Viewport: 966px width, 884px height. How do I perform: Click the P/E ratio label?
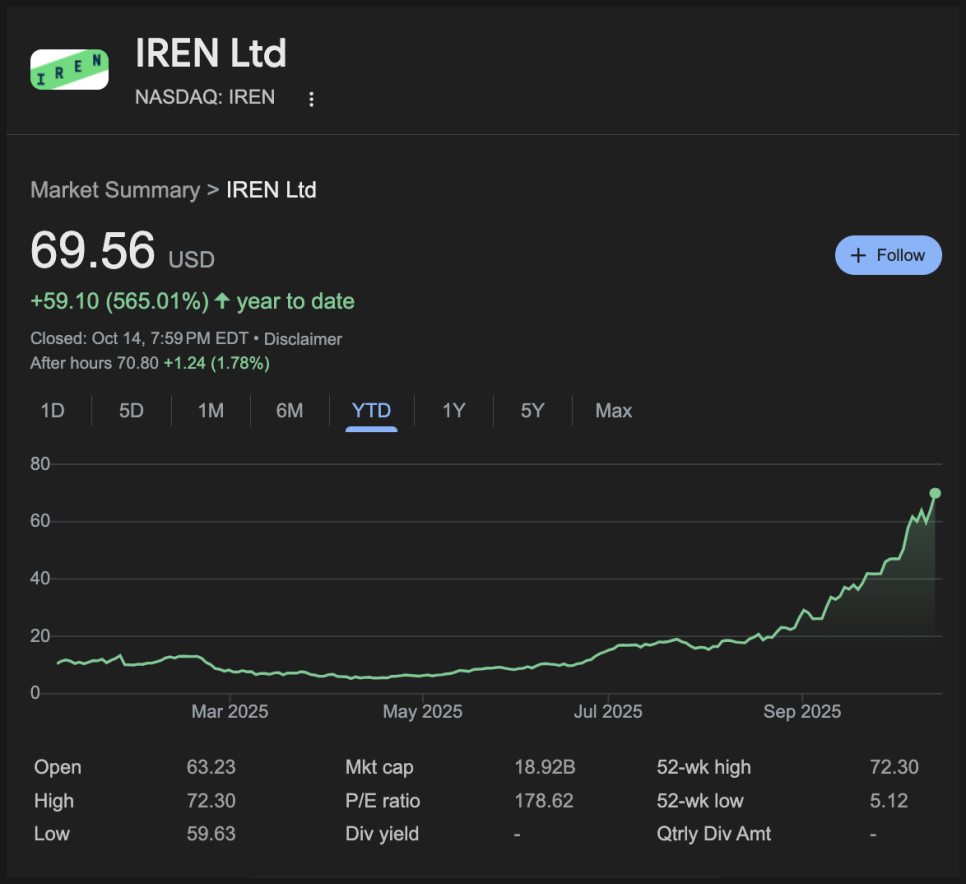(x=382, y=801)
